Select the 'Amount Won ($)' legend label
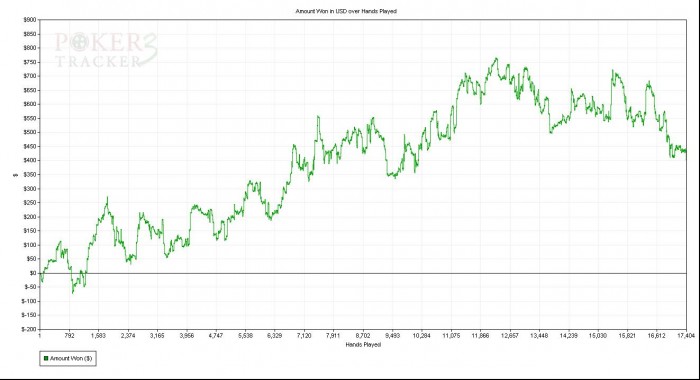 [x=71, y=358]
